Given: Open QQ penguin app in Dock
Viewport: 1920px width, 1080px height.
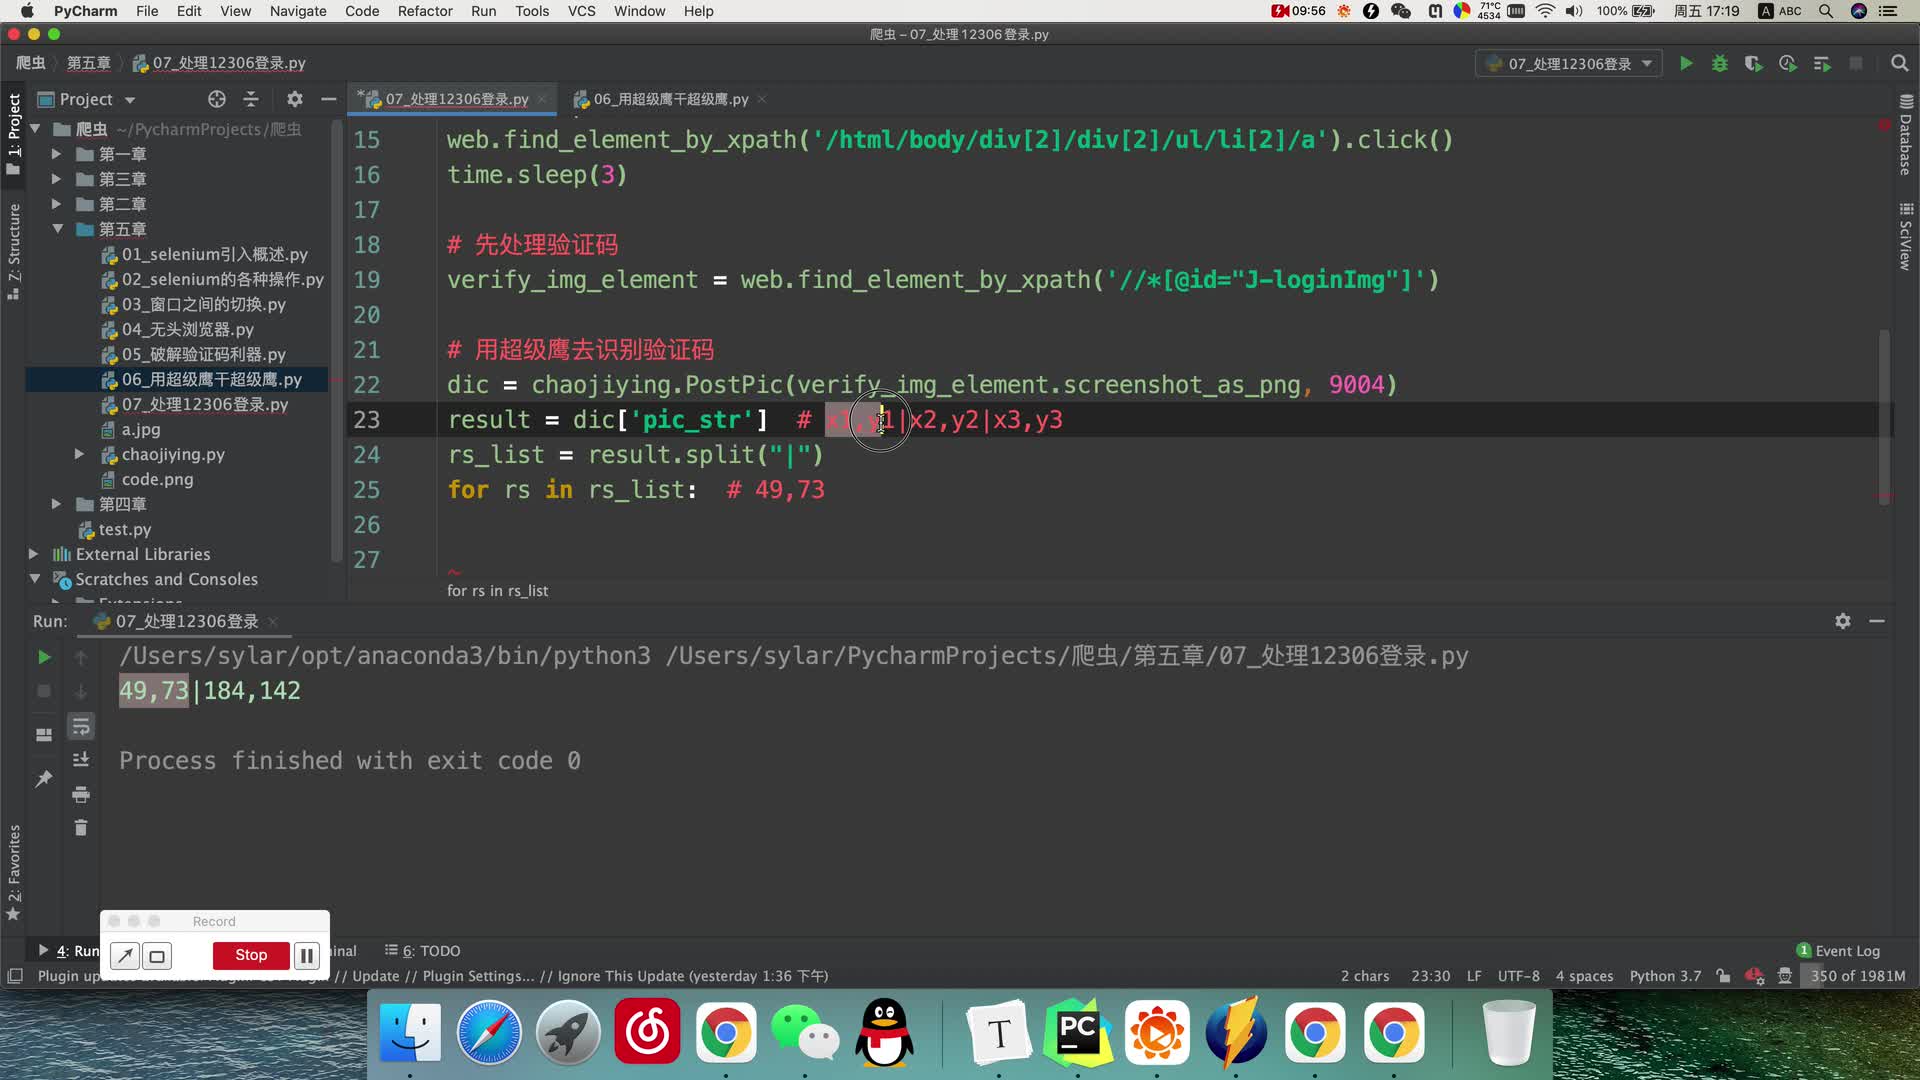Looking at the screenshot, I should pyautogui.click(x=885, y=1032).
